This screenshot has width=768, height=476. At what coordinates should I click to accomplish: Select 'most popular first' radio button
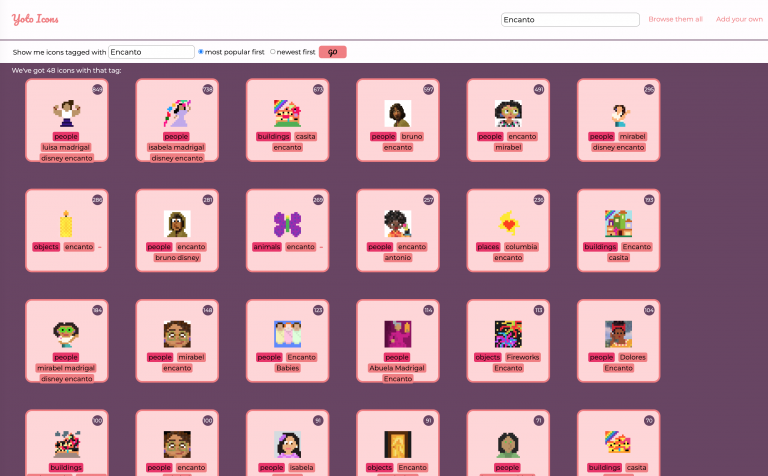point(201,52)
